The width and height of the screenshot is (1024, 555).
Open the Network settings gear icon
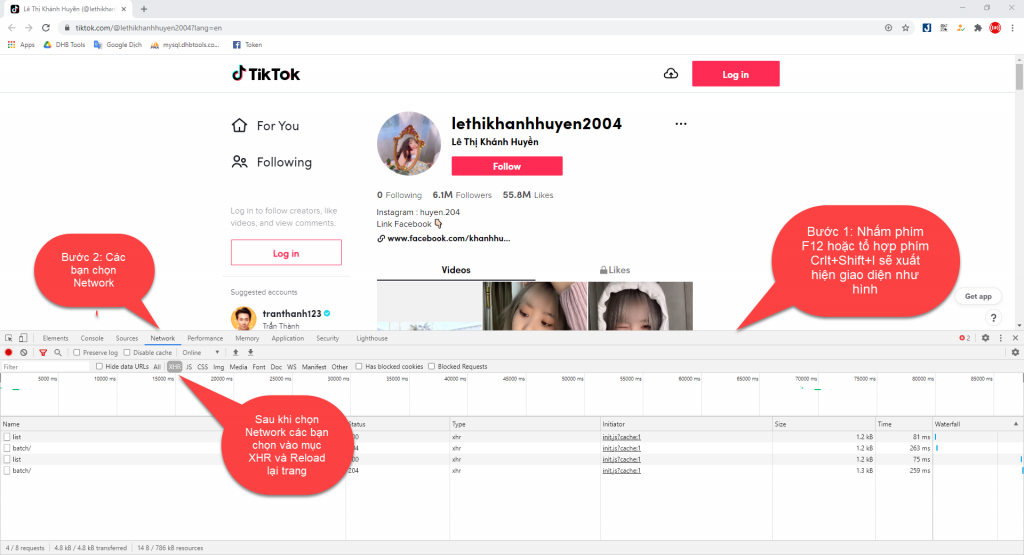coord(1015,353)
